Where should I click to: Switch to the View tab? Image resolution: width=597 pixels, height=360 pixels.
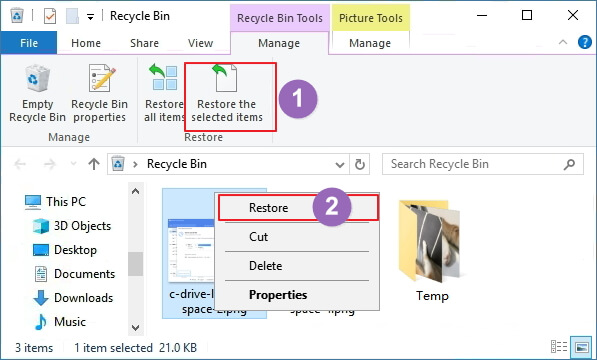pyautogui.click(x=200, y=43)
